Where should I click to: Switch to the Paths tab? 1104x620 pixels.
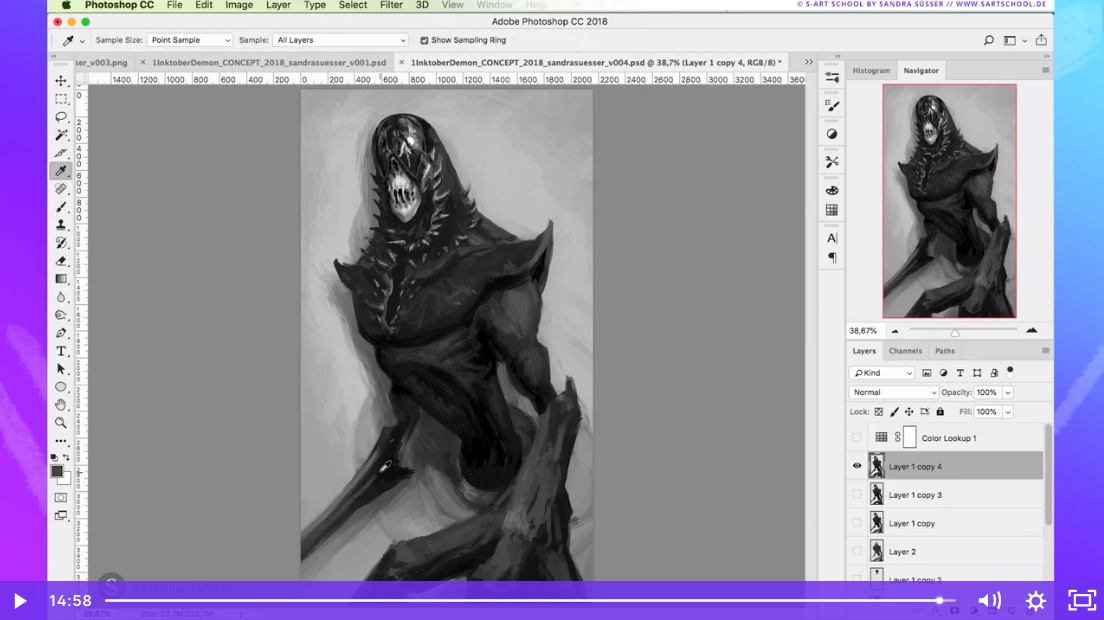(x=945, y=350)
